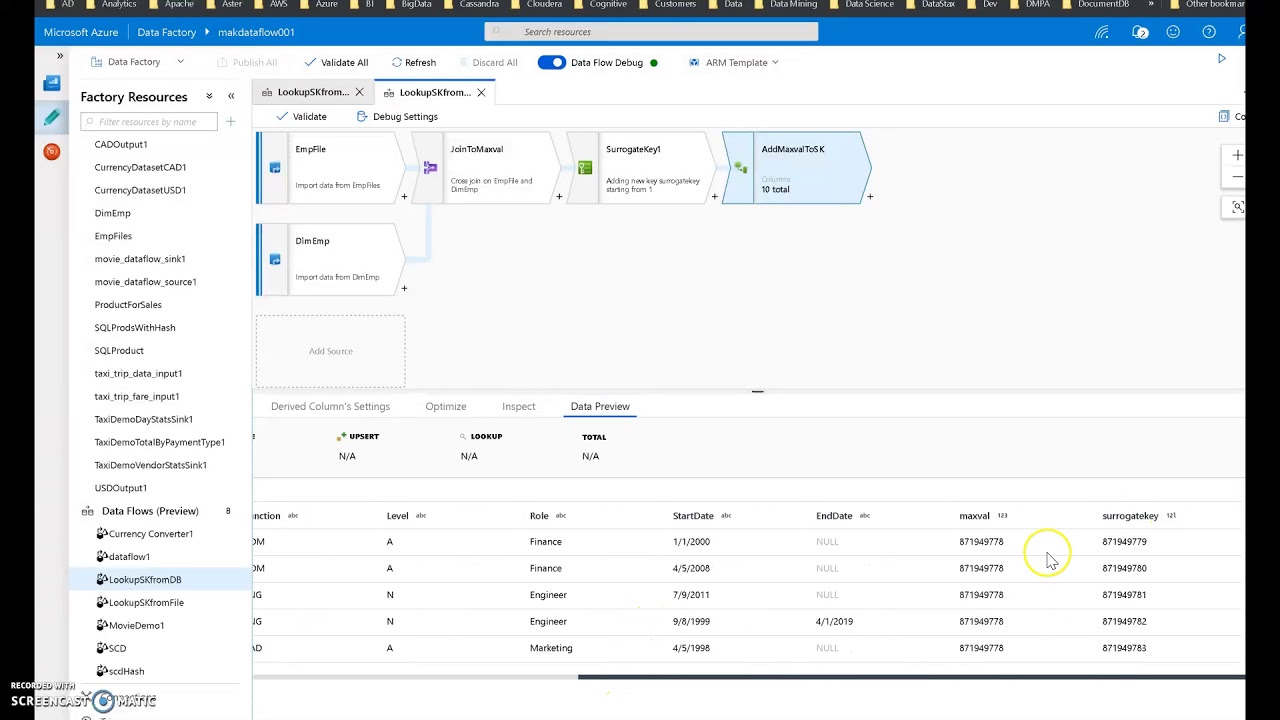Add transformation after SurrogateKey1 with plus
1280x720 pixels.
click(x=714, y=197)
